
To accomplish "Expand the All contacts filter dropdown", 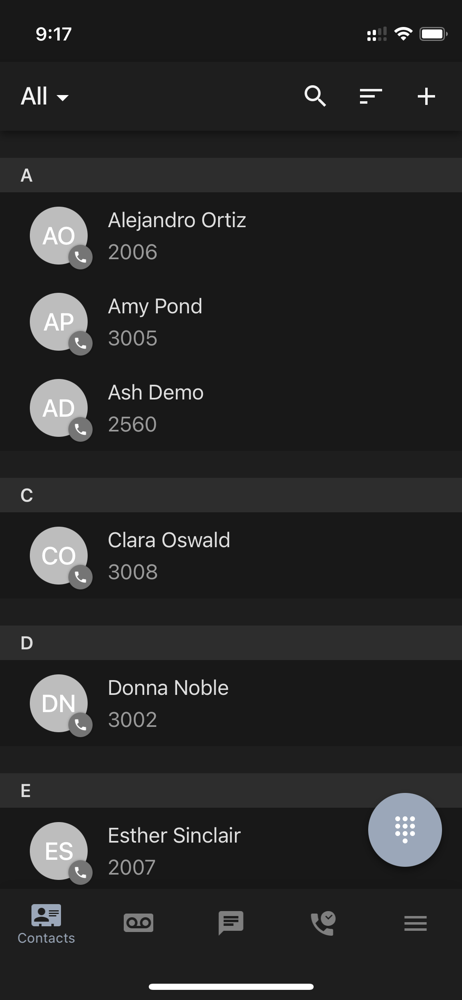I will pyautogui.click(x=45, y=97).
